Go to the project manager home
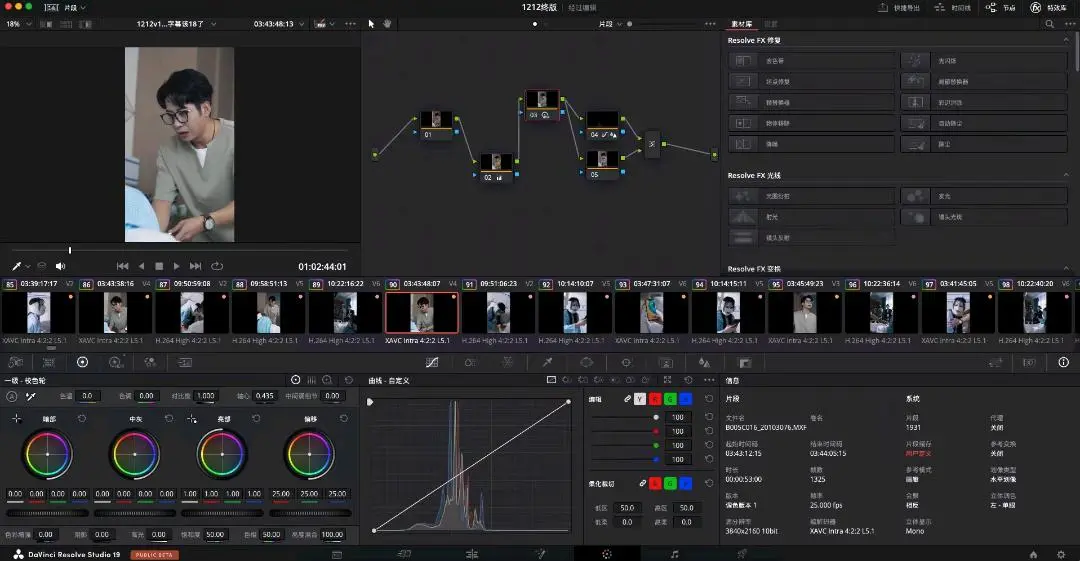 [x=1033, y=554]
